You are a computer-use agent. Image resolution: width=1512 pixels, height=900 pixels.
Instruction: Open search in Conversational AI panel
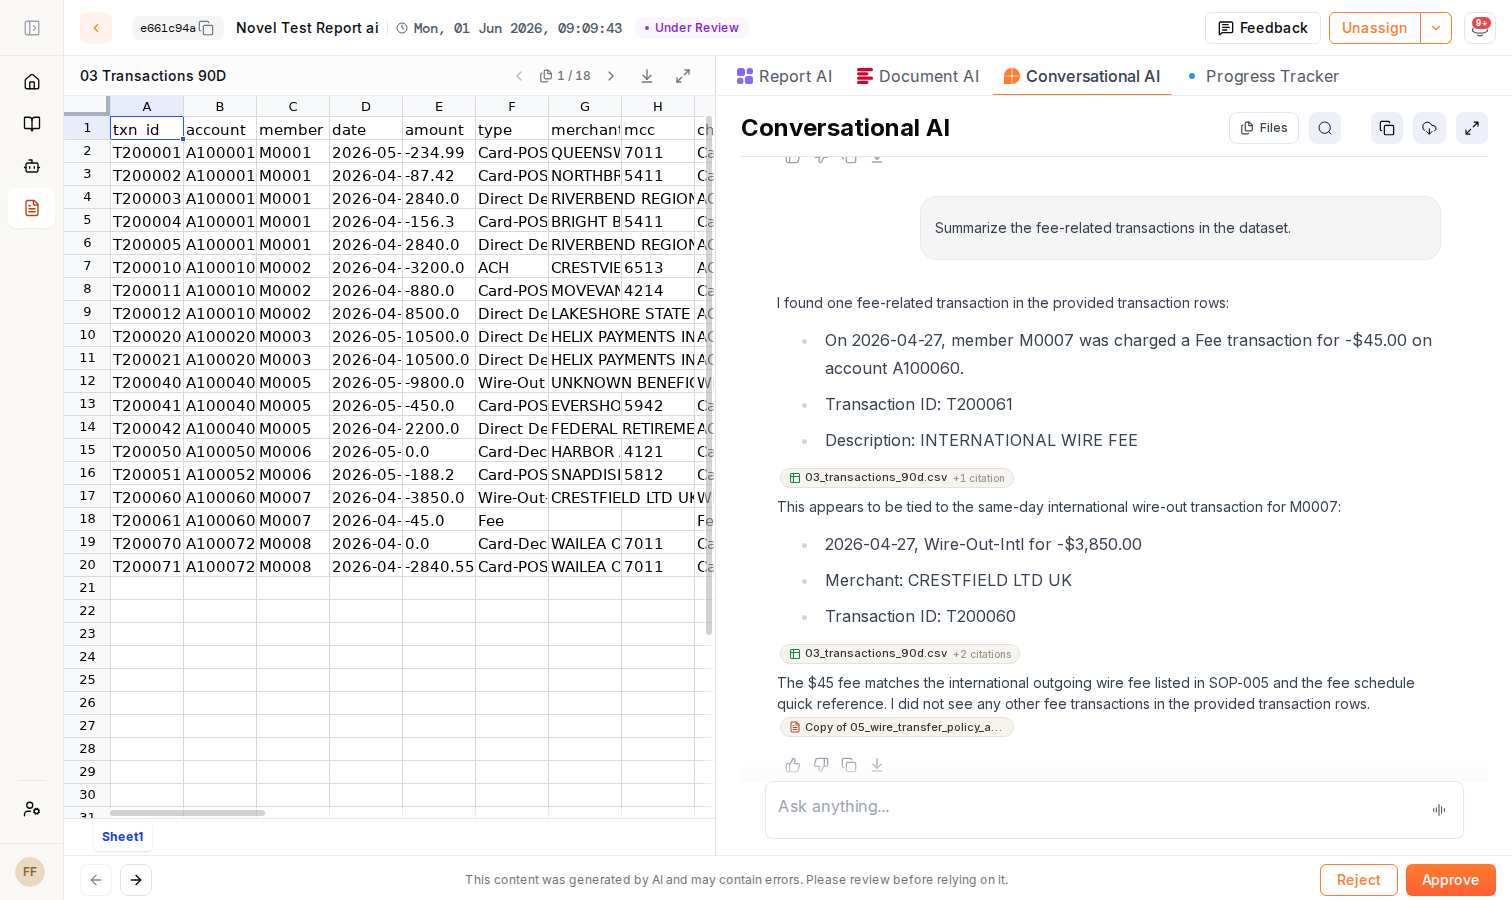tap(1325, 128)
